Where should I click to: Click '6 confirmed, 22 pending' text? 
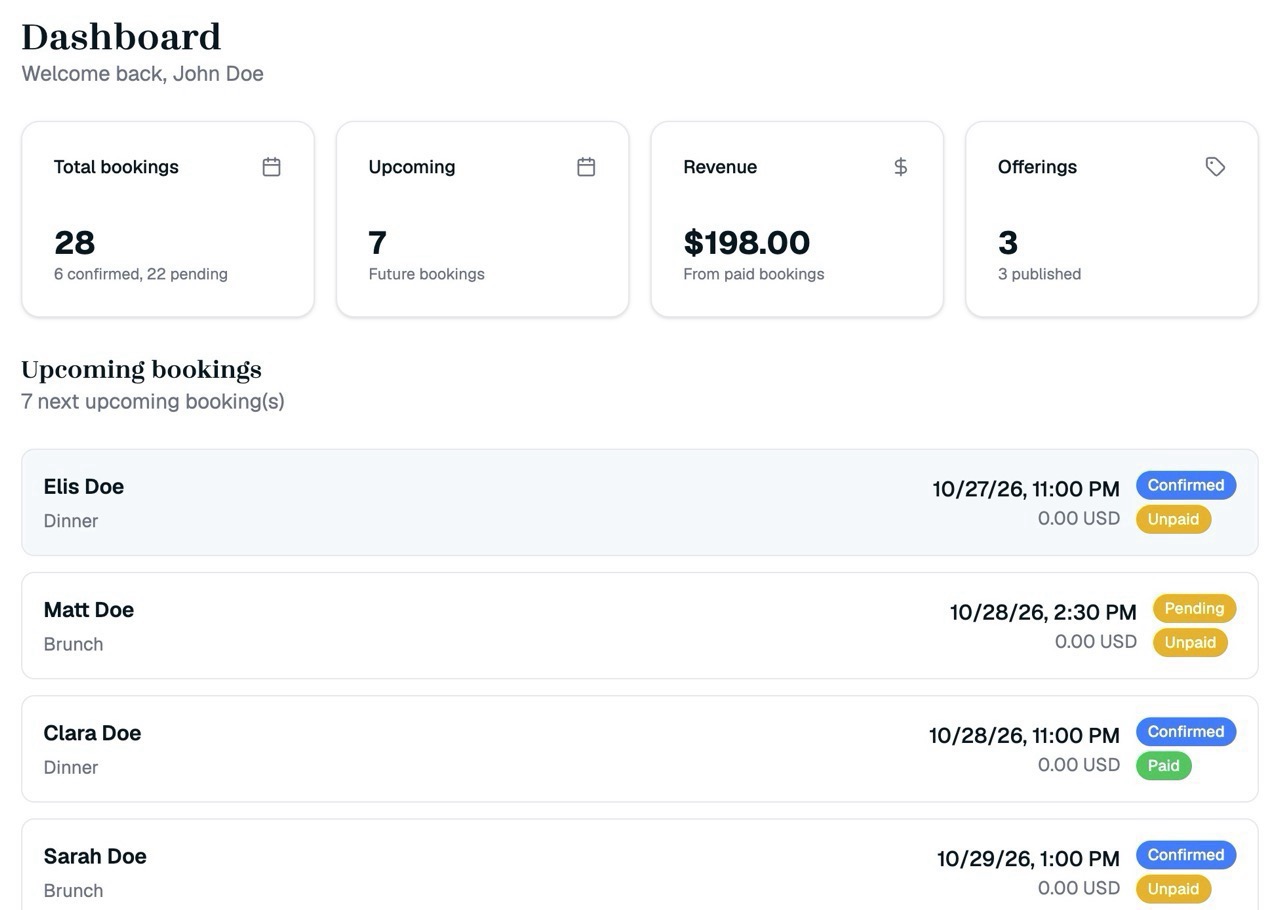141,274
